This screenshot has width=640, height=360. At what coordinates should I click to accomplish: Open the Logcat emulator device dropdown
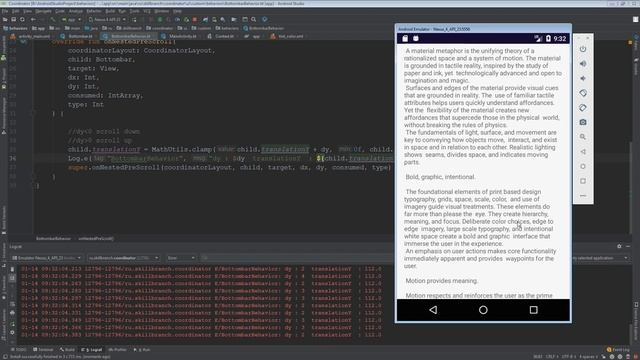(47, 258)
